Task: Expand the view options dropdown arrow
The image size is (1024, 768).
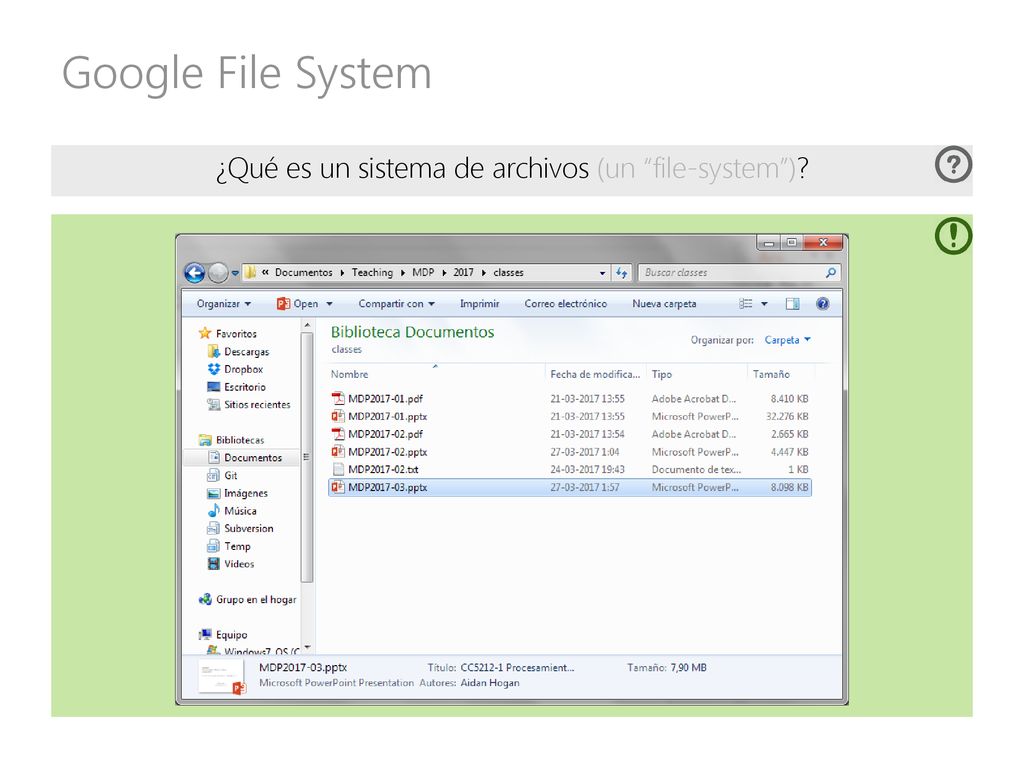Action: pyautogui.click(x=764, y=304)
